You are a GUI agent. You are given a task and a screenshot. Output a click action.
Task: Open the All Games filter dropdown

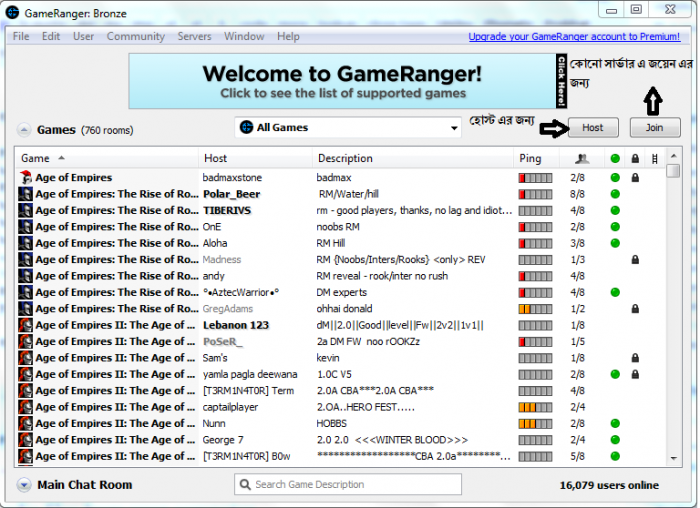pos(348,128)
